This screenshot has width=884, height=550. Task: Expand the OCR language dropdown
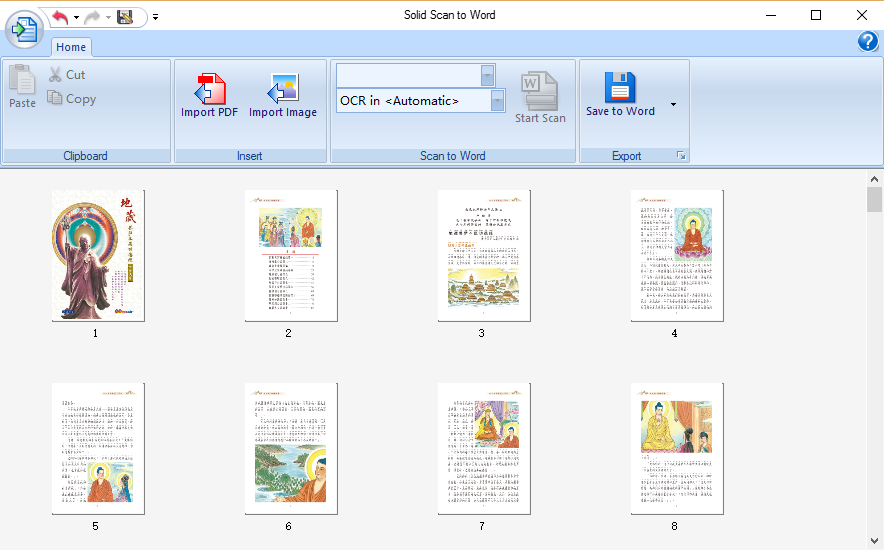click(497, 101)
